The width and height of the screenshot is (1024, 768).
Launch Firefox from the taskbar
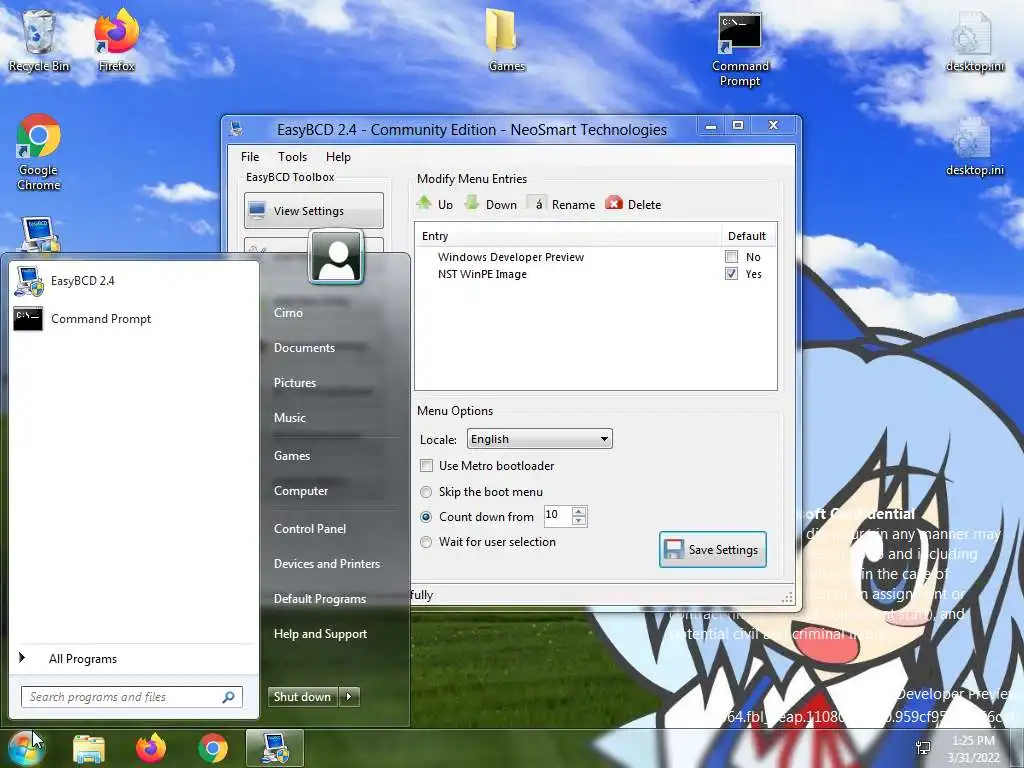coord(151,748)
